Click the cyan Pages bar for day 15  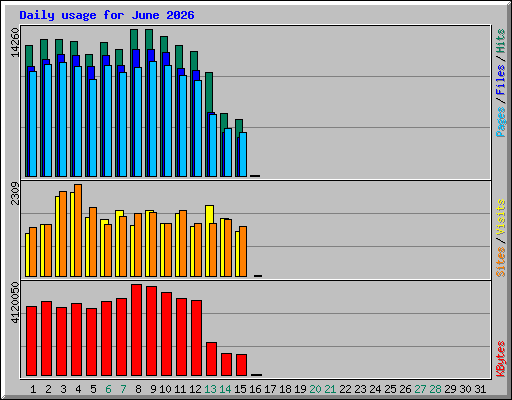pyautogui.click(x=243, y=154)
